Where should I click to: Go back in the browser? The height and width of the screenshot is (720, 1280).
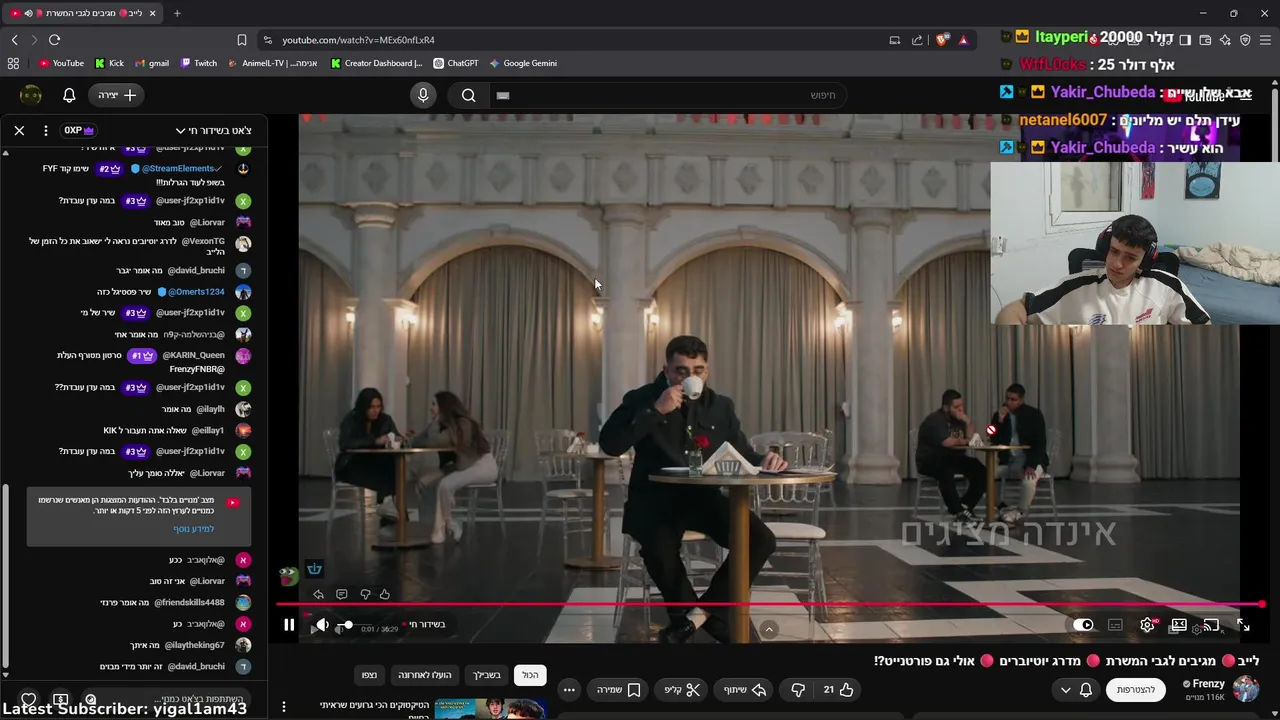14,40
